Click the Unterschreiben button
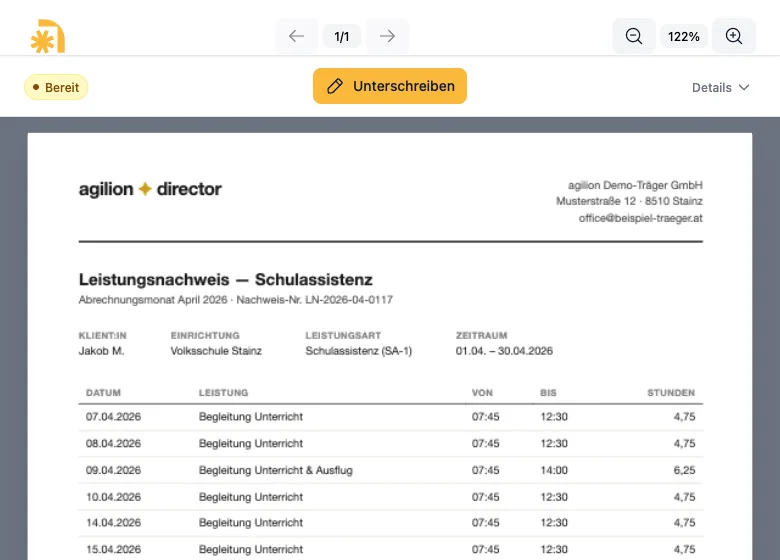The width and height of the screenshot is (780, 560). pyautogui.click(x=390, y=86)
